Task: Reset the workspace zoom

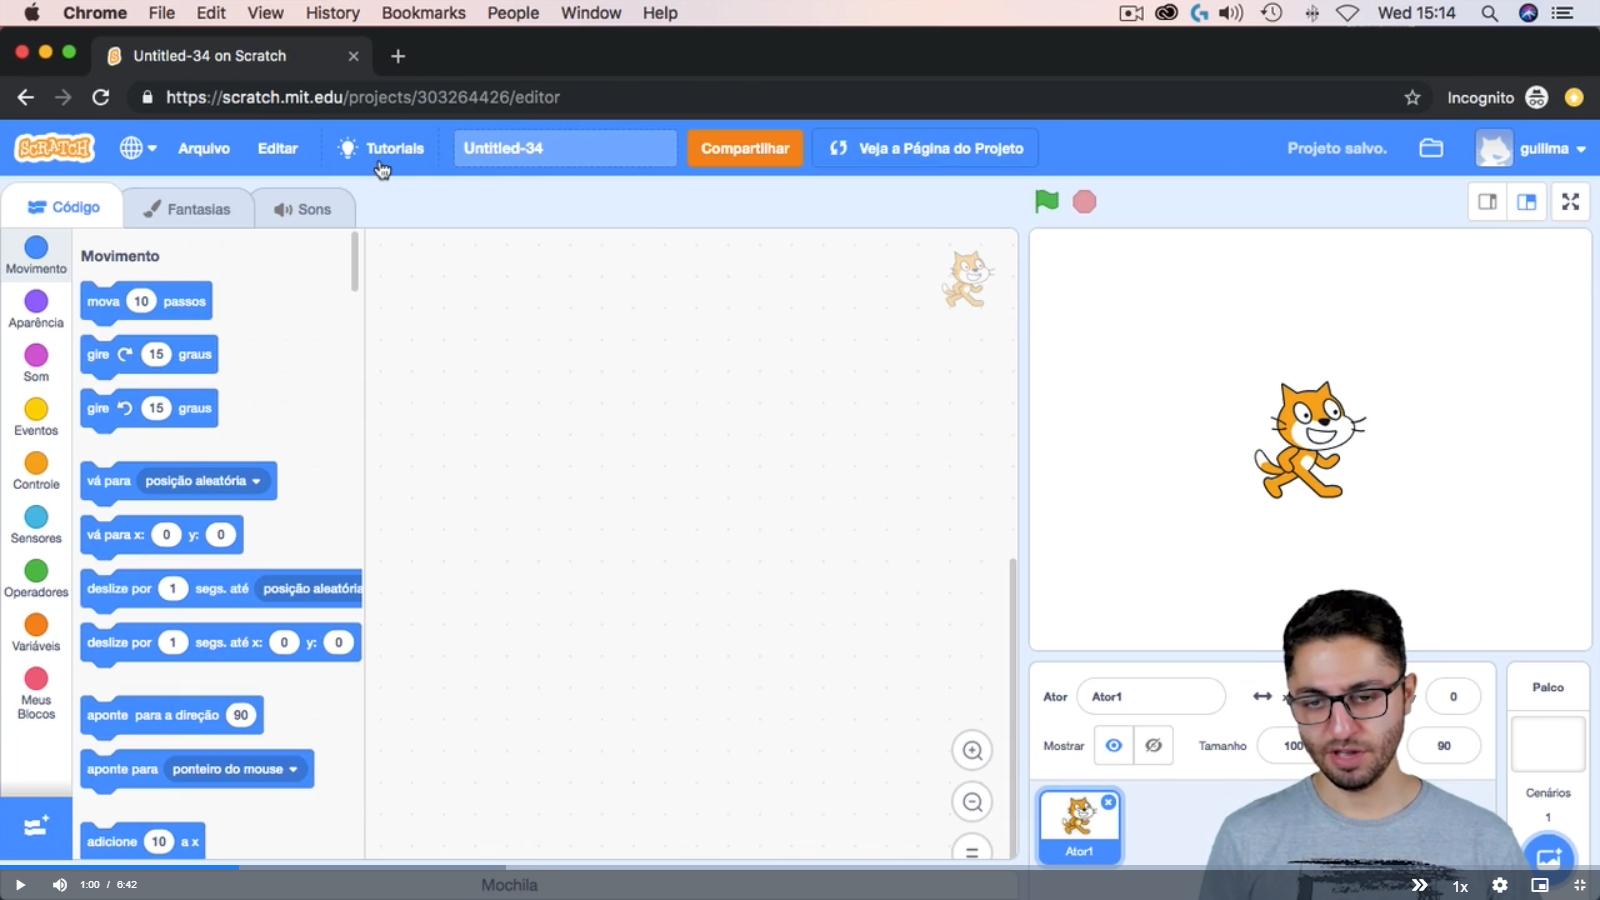Action: (x=972, y=850)
